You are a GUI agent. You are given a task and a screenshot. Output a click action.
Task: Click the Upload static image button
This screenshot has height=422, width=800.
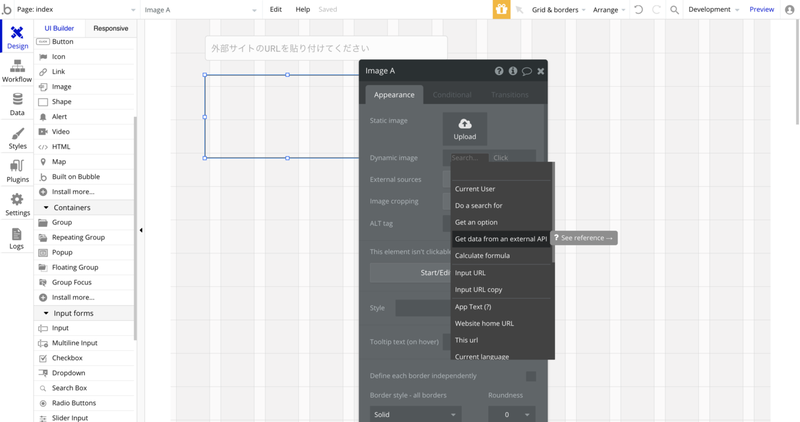pyautogui.click(x=465, y=129)
